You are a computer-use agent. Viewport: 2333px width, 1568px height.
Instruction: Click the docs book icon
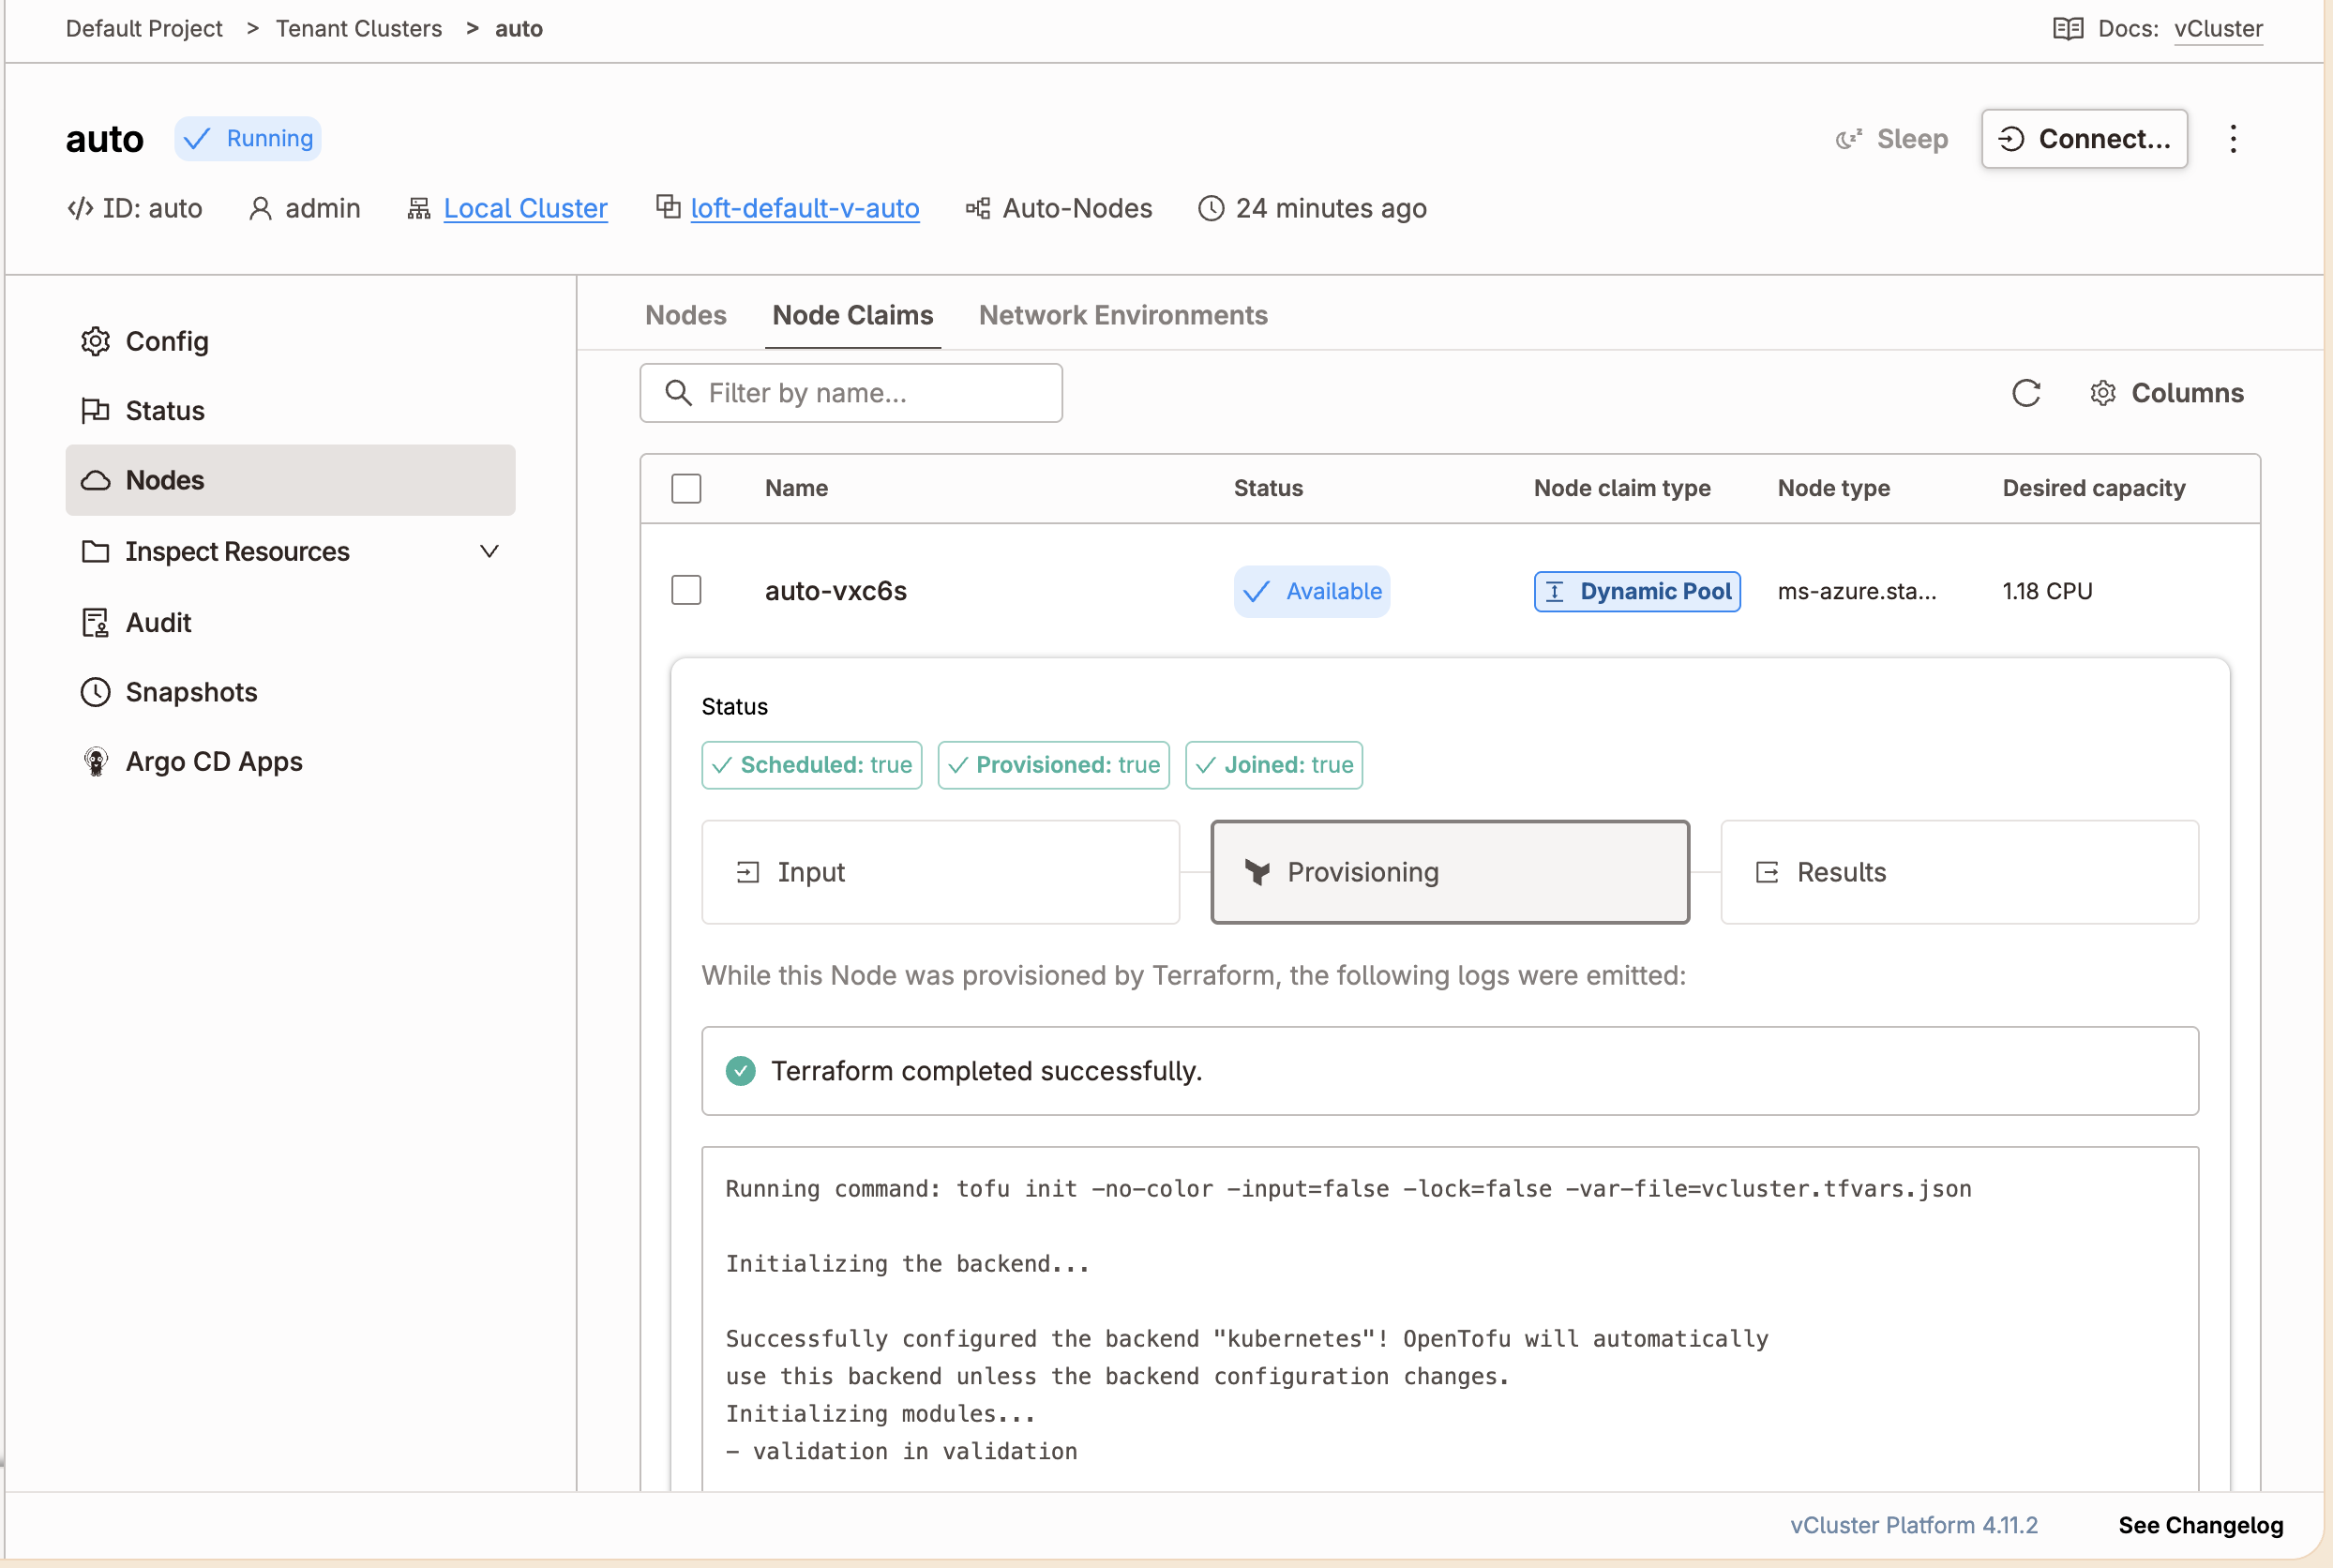tap(2067, 28)
